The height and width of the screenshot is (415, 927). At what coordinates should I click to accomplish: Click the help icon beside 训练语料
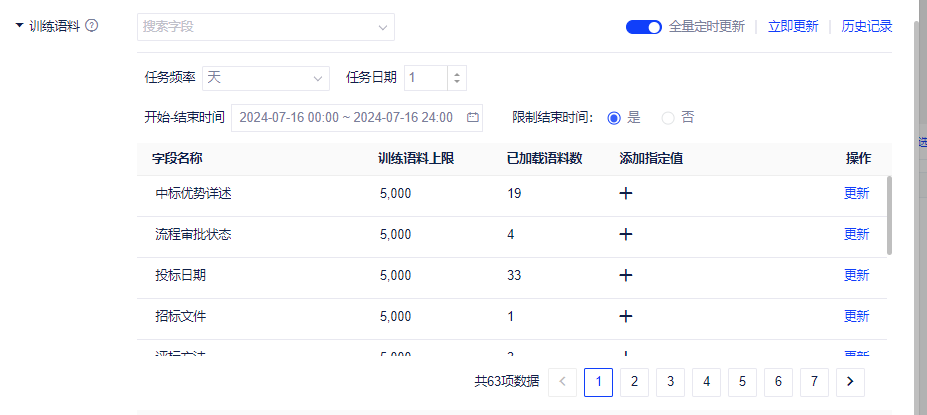click(x=92, y=26)
